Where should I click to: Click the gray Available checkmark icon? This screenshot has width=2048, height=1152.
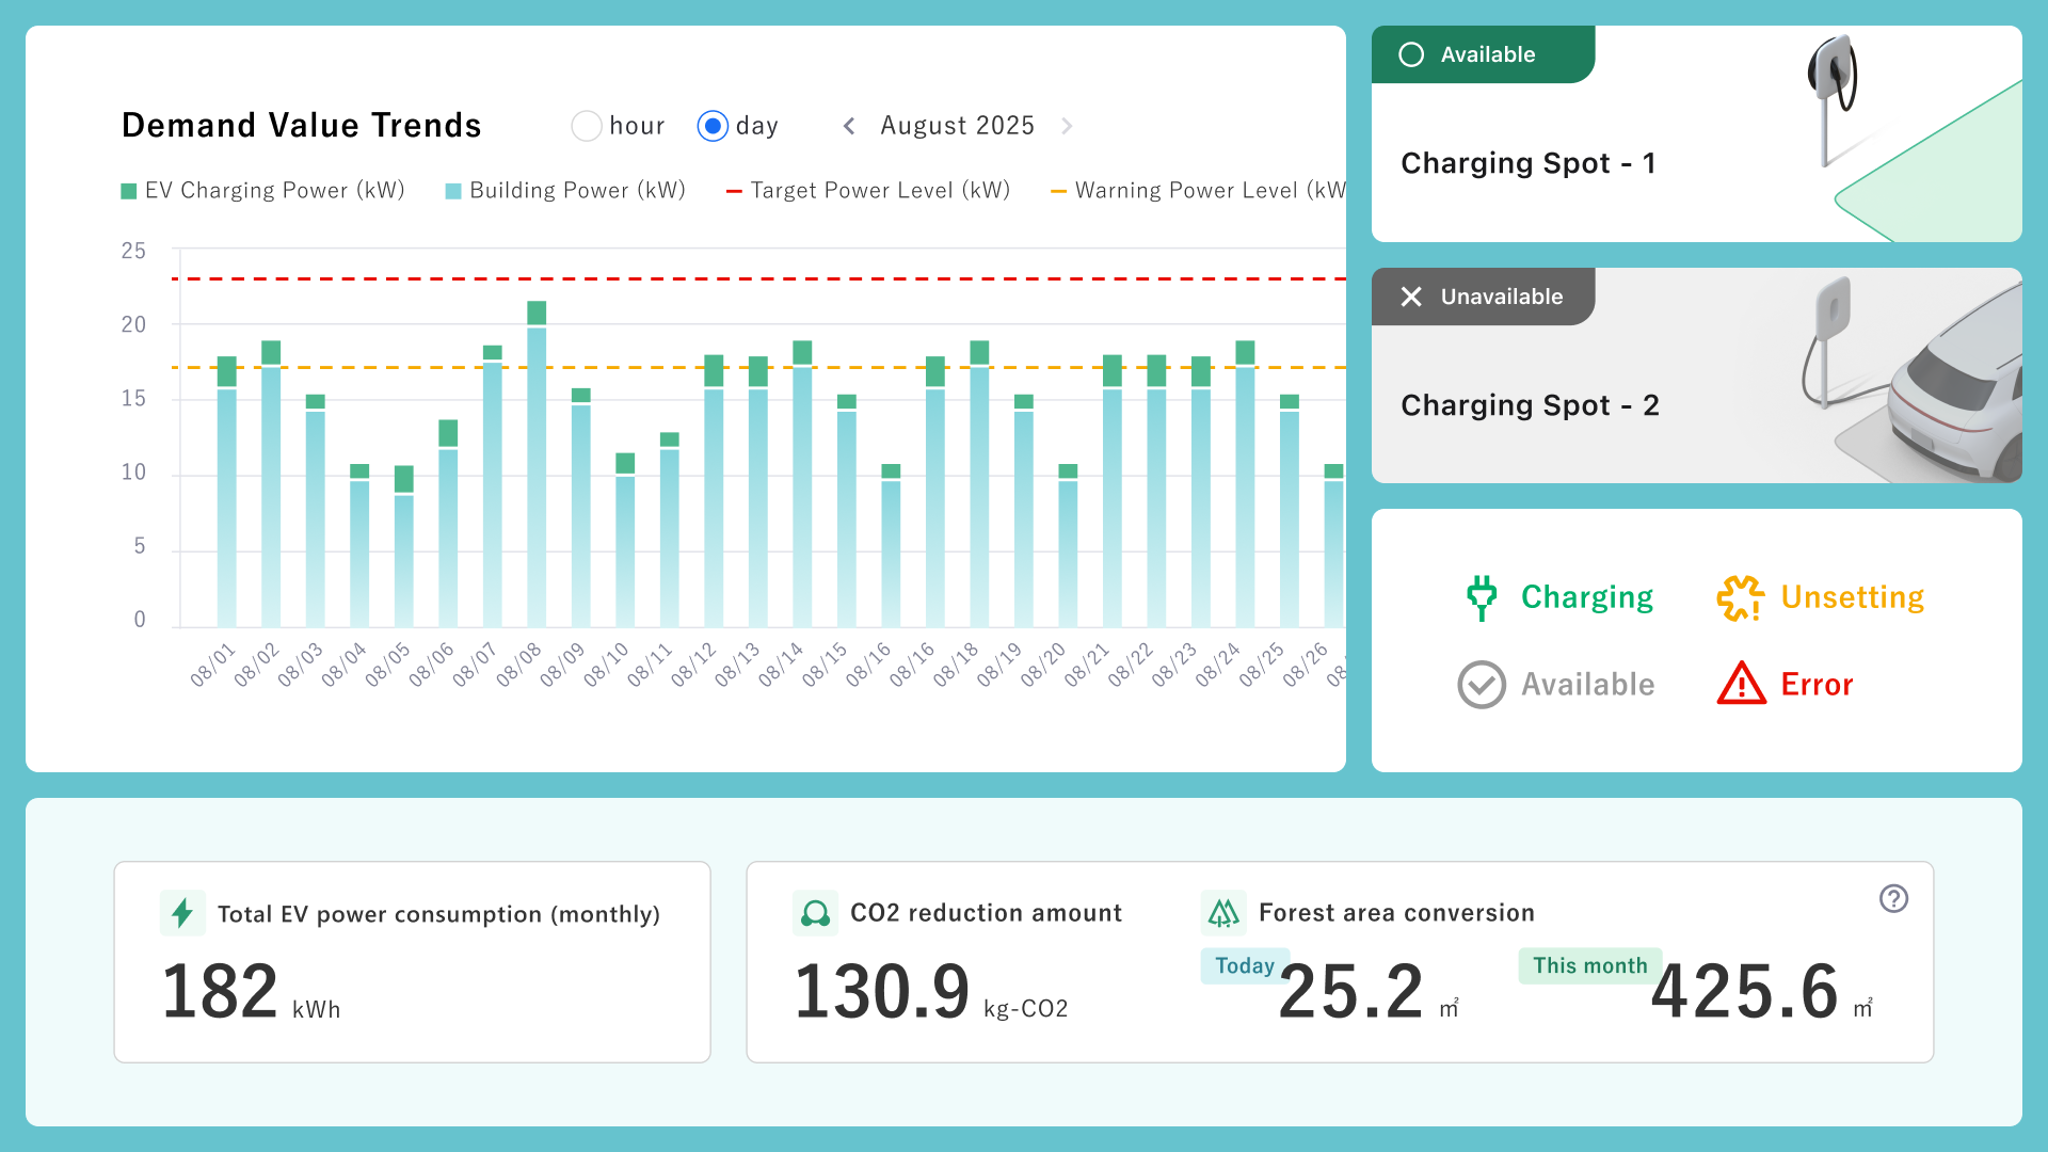(x=1481, y=685)
